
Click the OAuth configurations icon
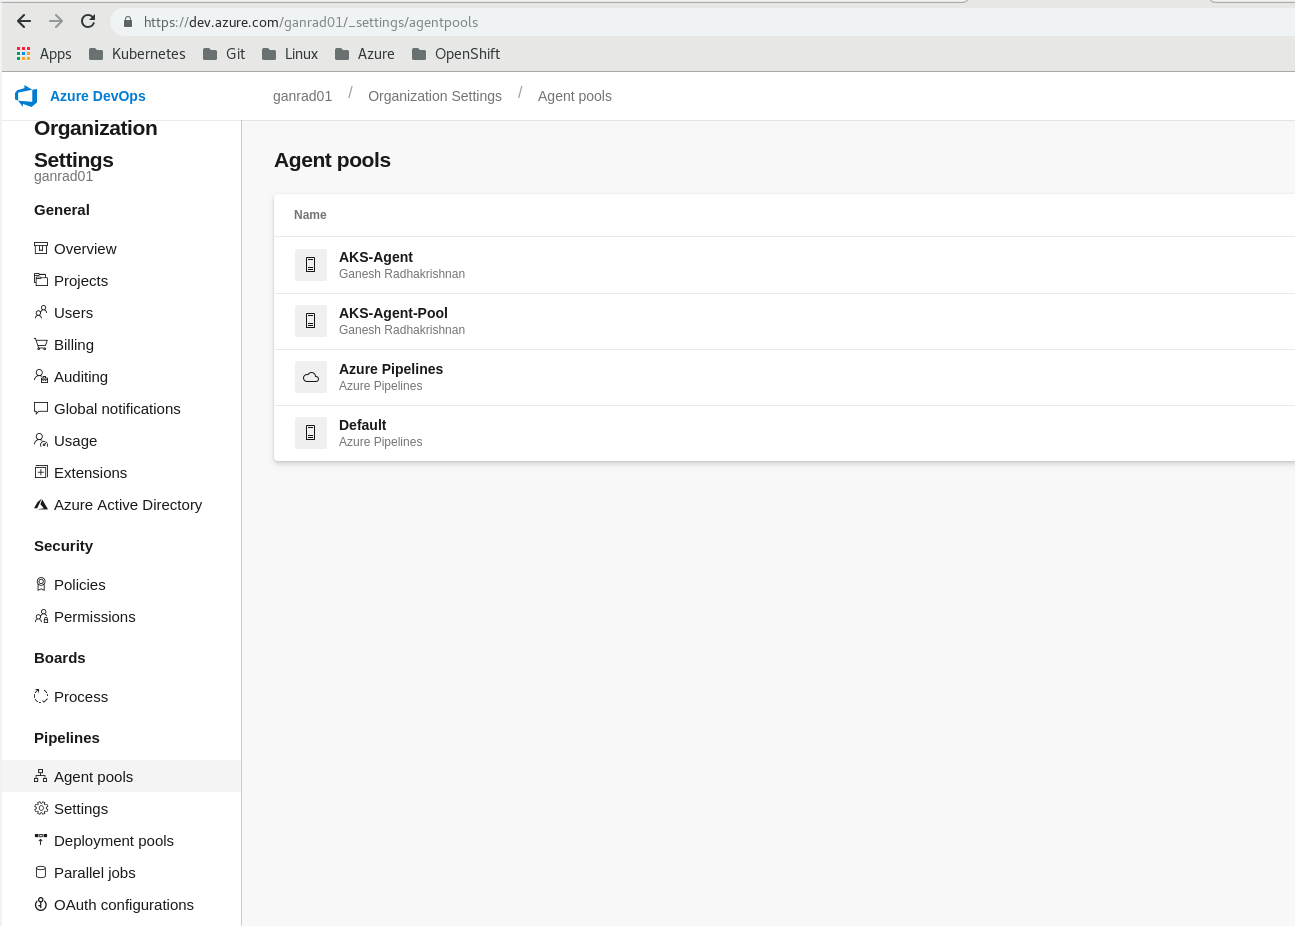(x=41, y=904)
